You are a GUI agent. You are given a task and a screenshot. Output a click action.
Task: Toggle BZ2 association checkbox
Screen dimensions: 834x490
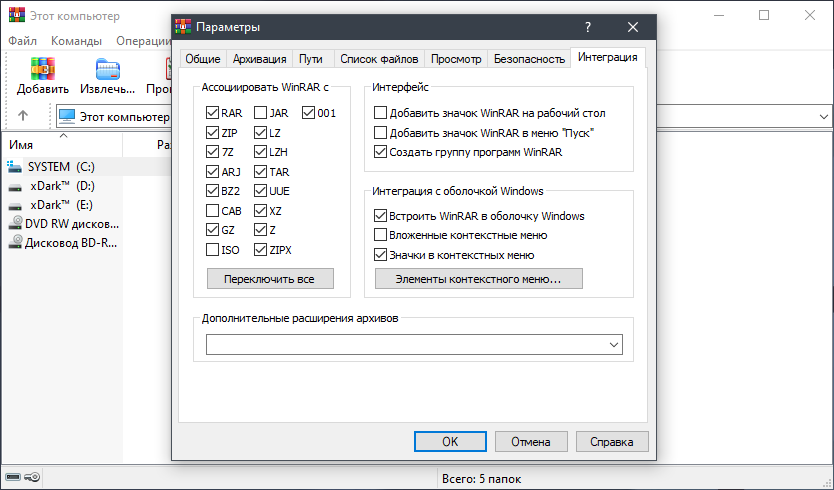pyautogui.click(x=212, y=191)
